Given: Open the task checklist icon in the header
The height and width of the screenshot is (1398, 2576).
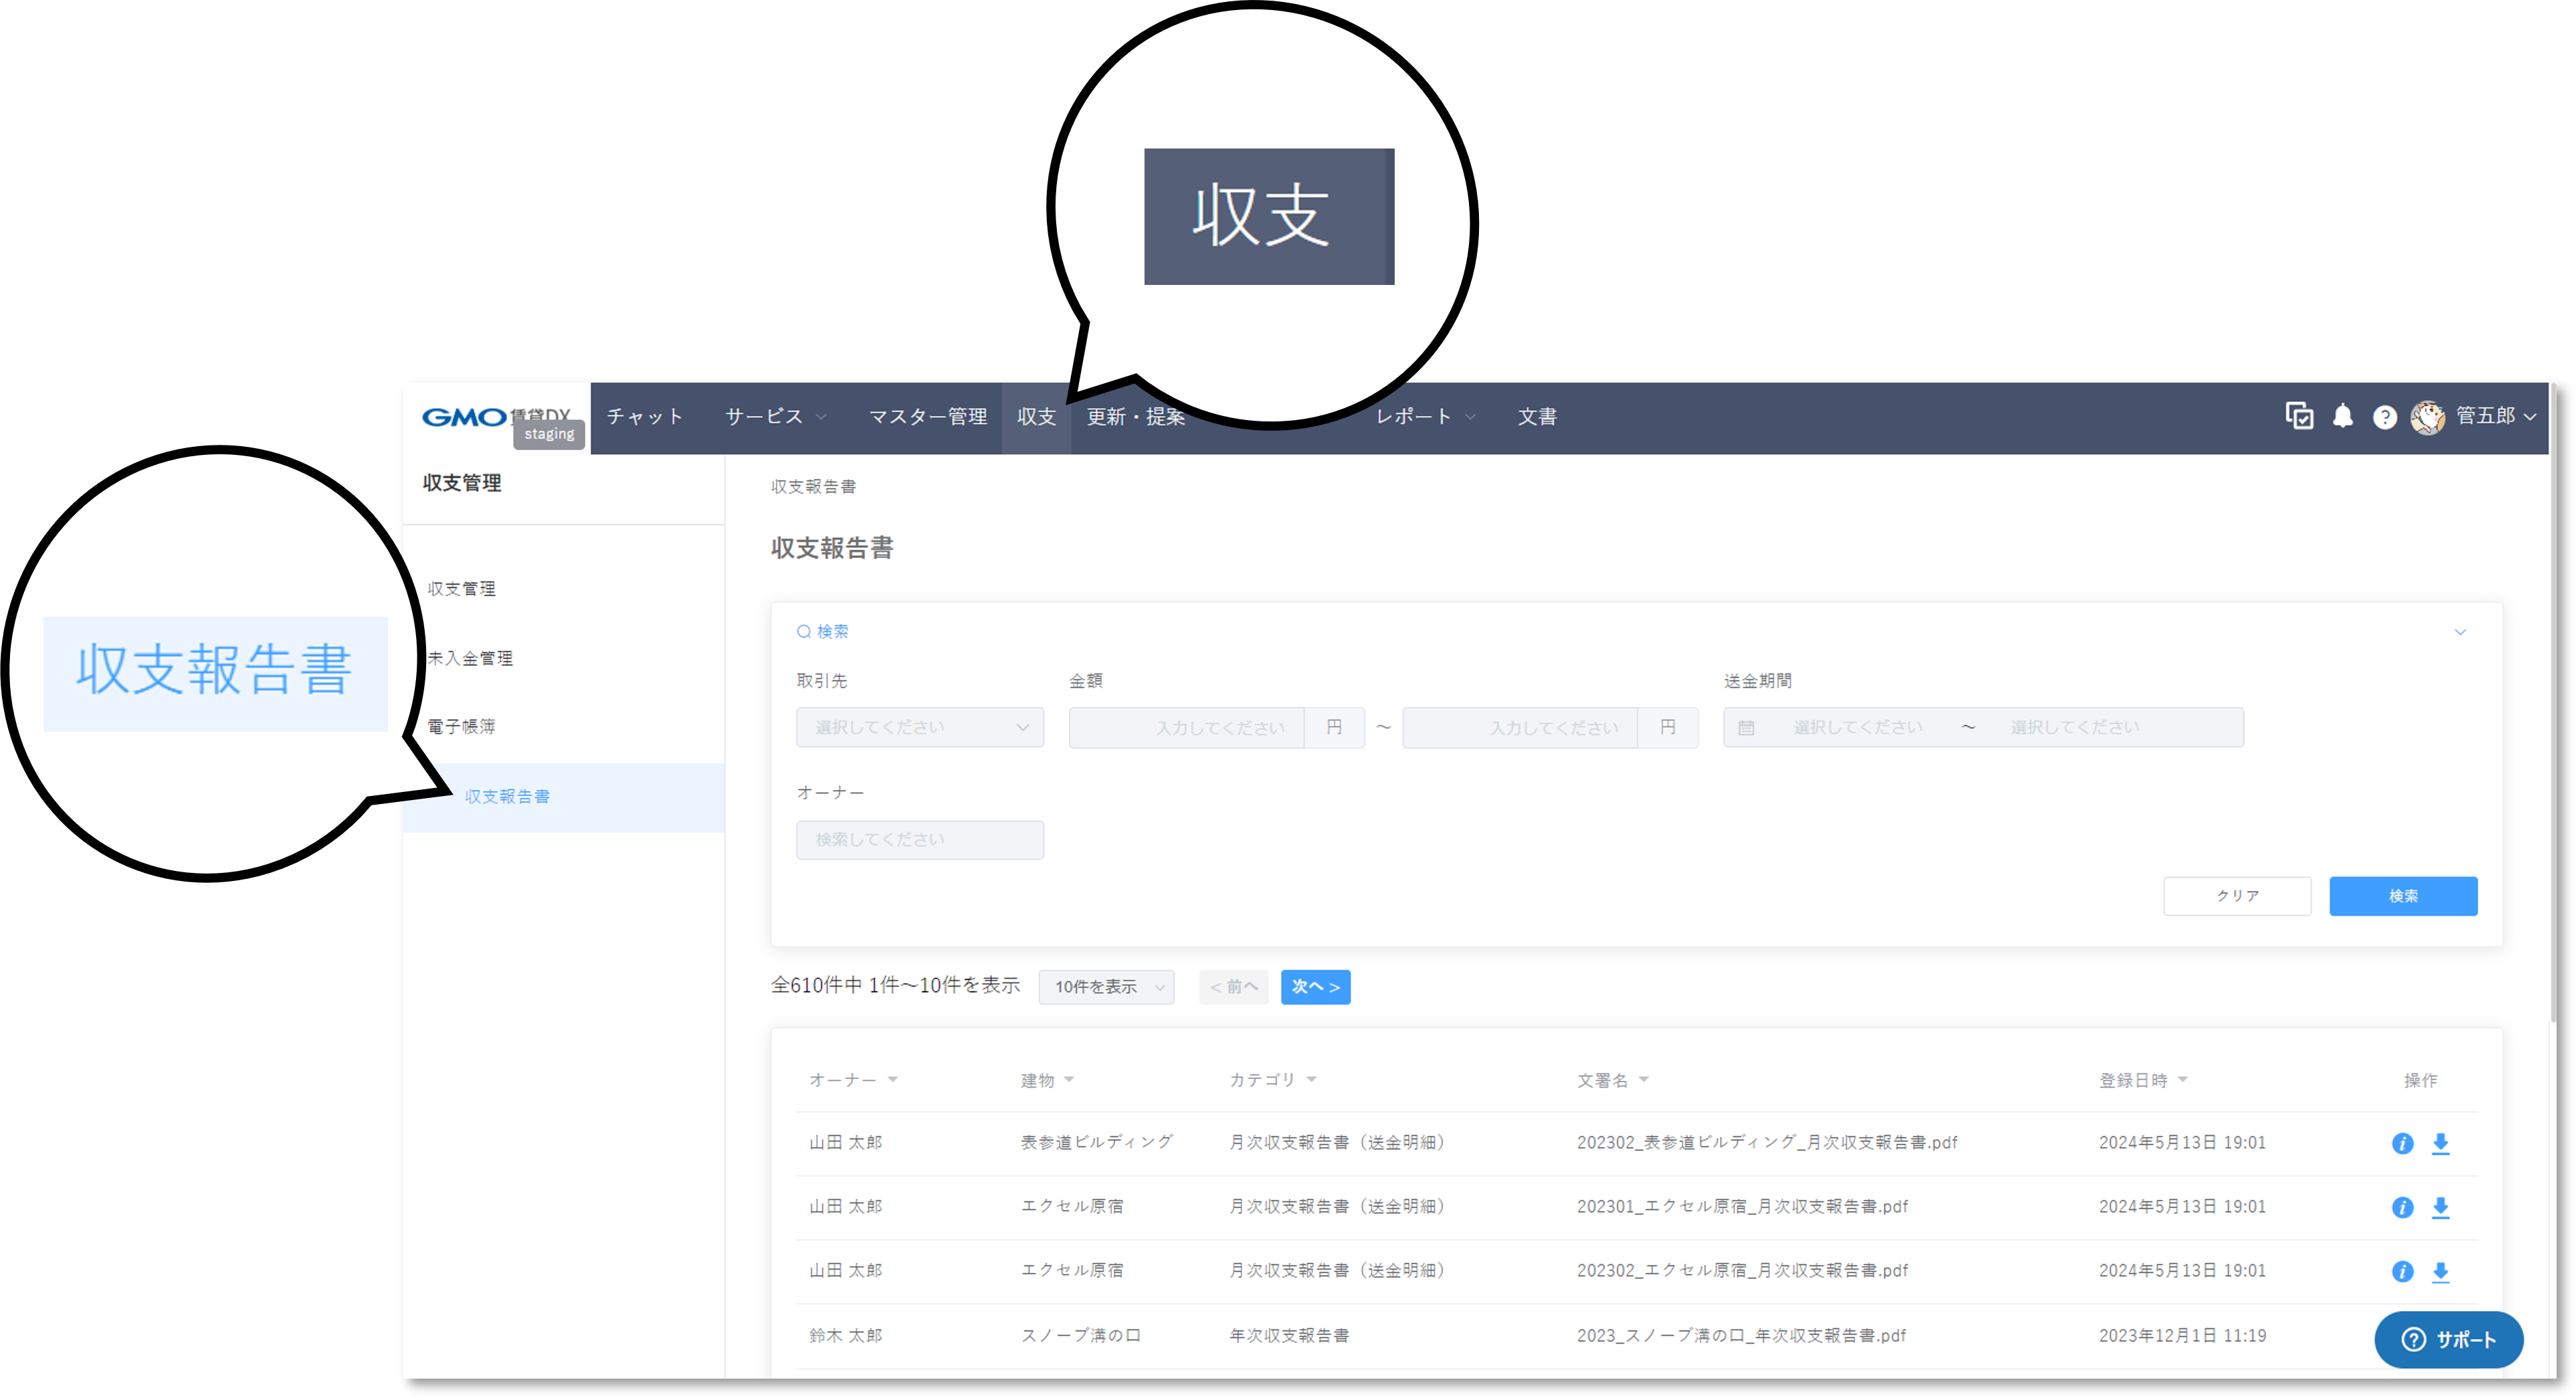Looking at the screenshot, I should coord(2299,416).
